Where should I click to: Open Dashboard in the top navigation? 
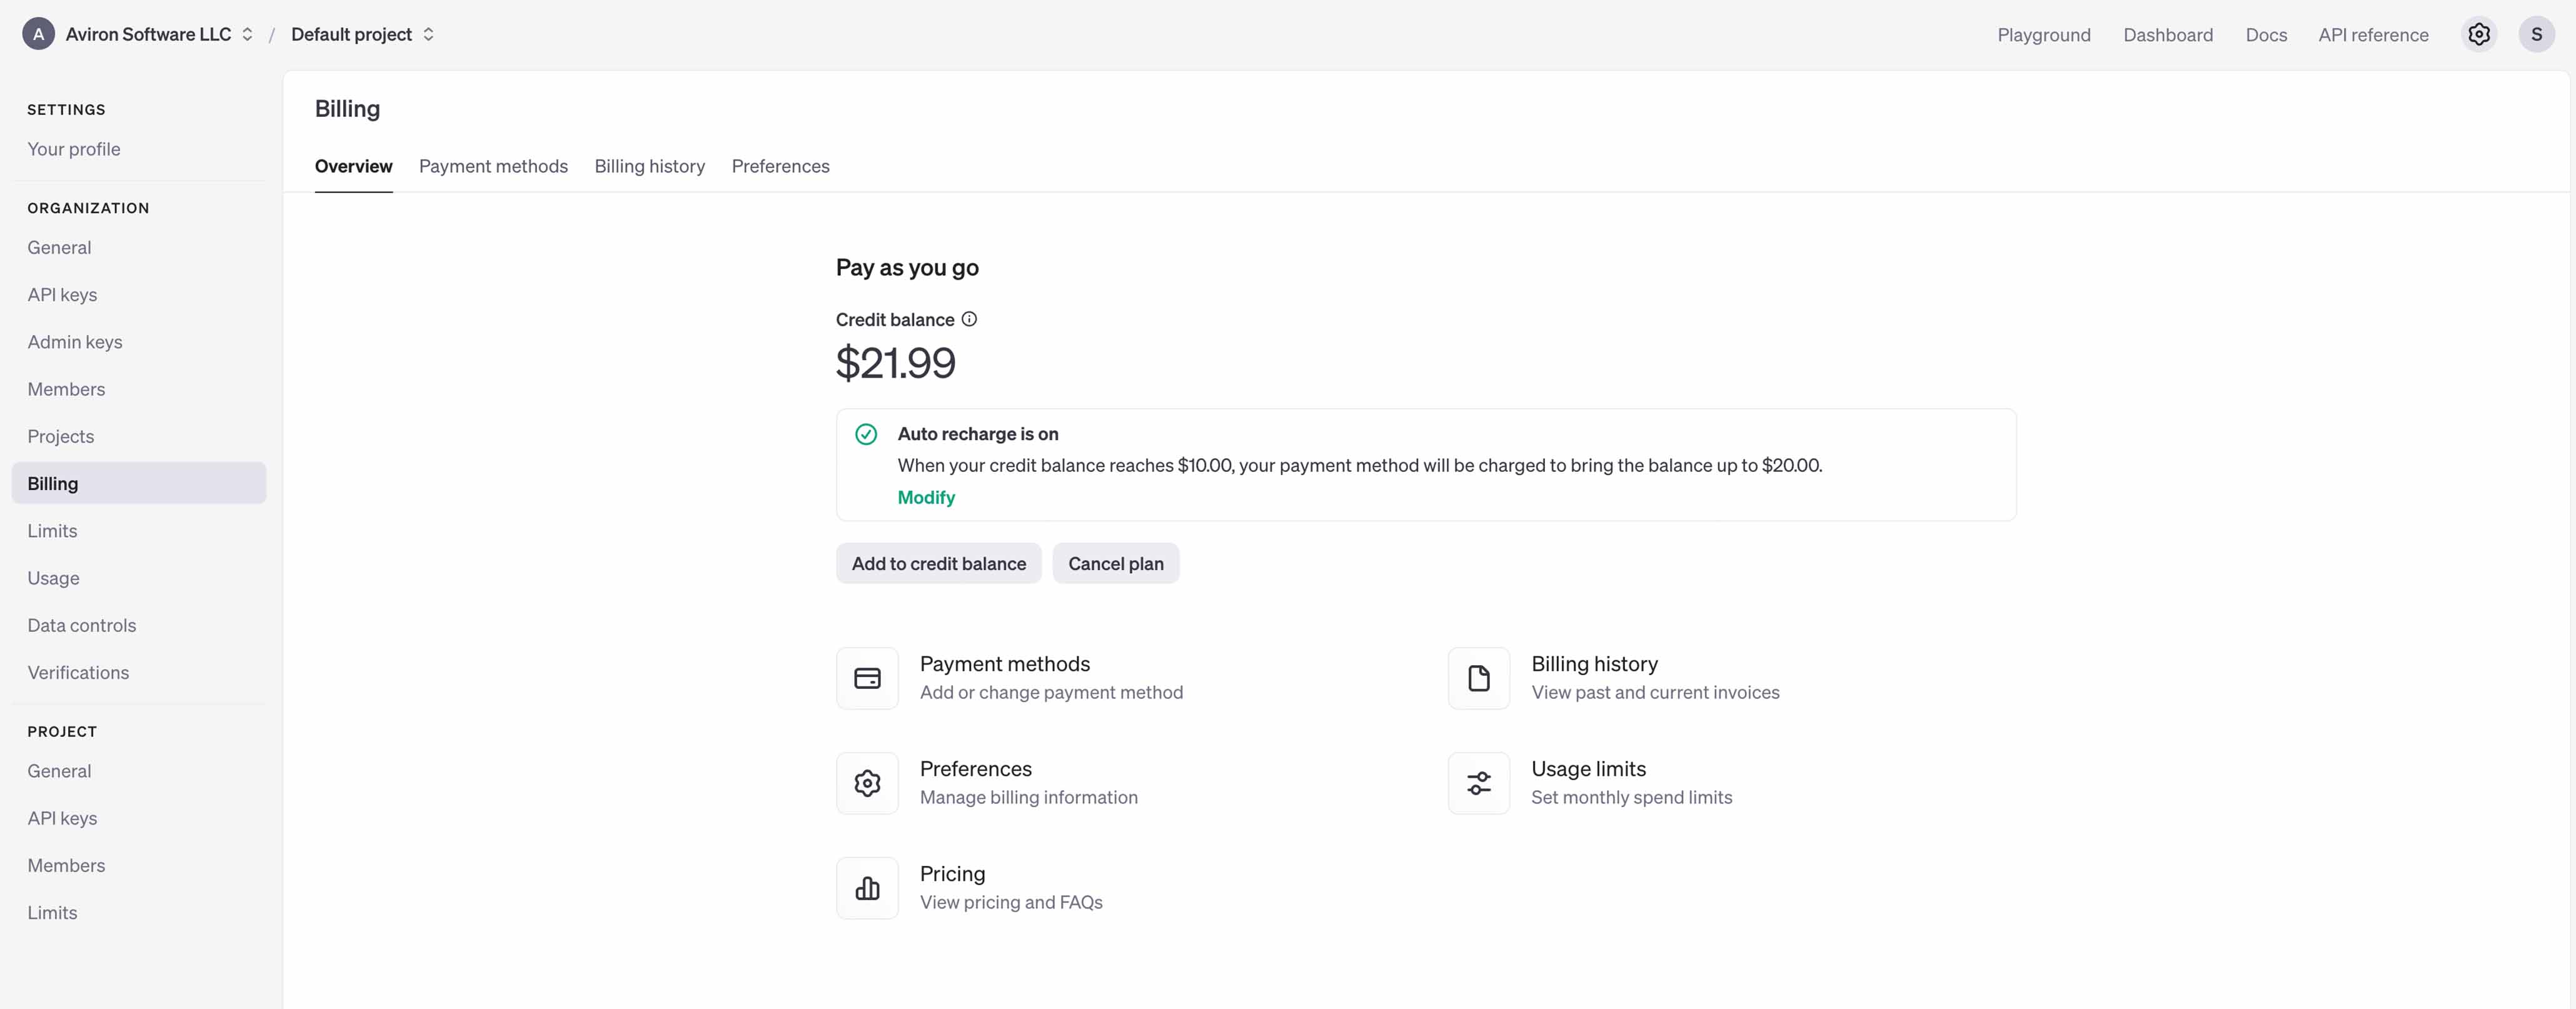pyautogui.click(x=2167, y=35)
